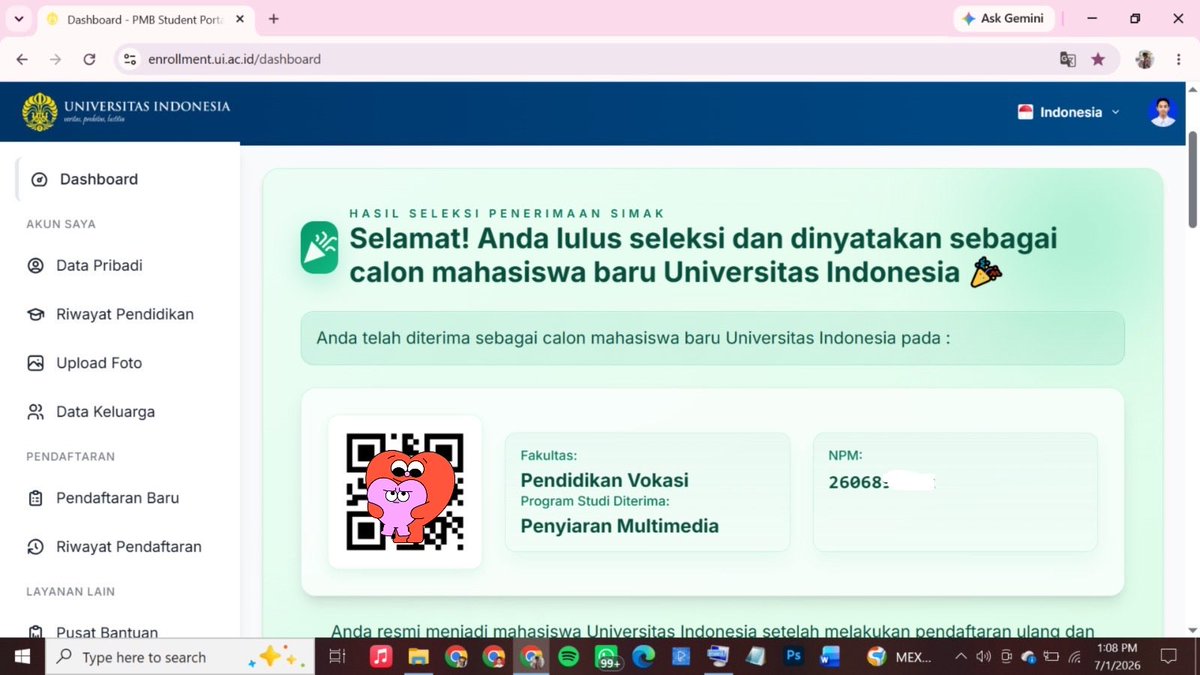Click the page vertical scrollbar

(x=1191, y=180)
